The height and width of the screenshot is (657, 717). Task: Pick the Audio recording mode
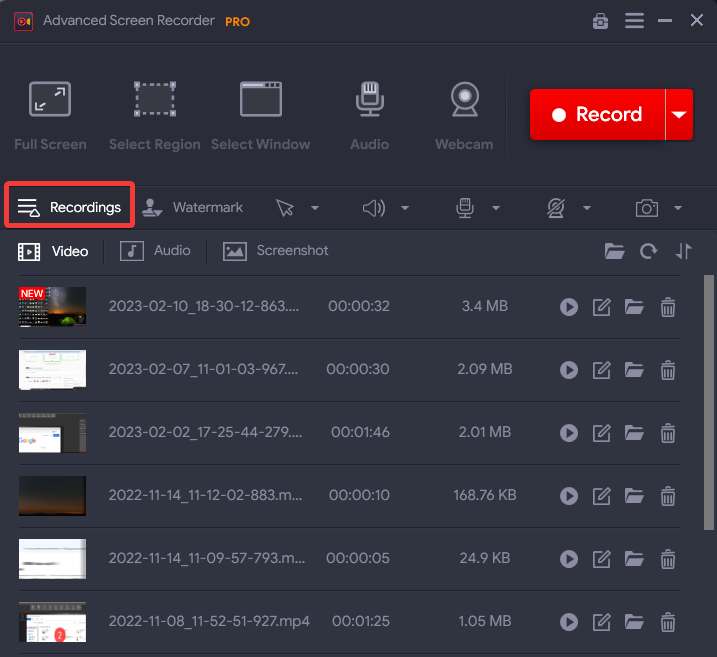coord(369,116)
